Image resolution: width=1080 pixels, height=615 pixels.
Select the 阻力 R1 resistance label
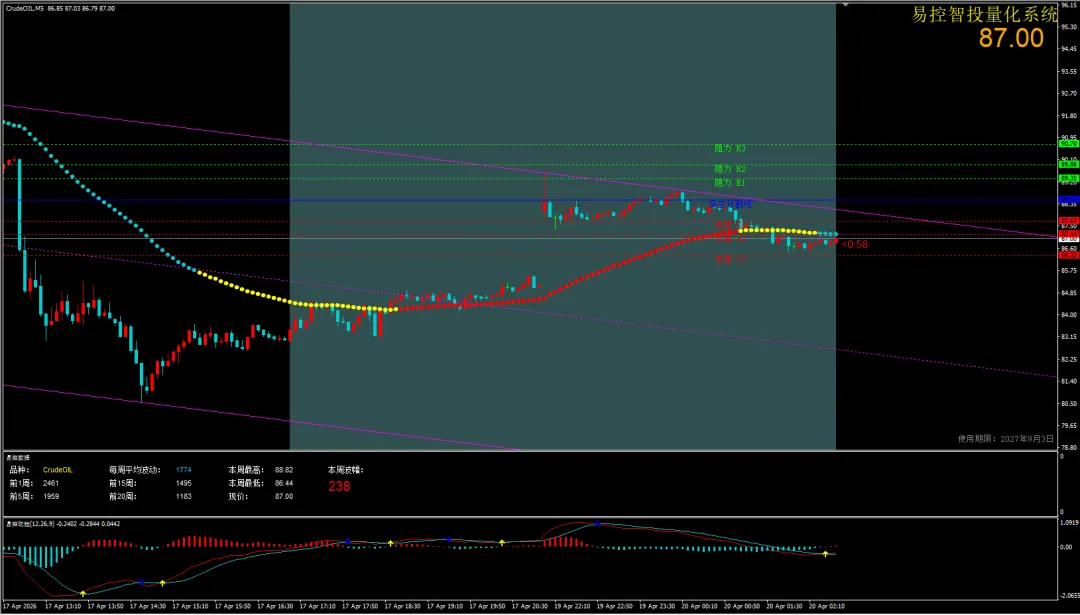(x=730, y=183)
